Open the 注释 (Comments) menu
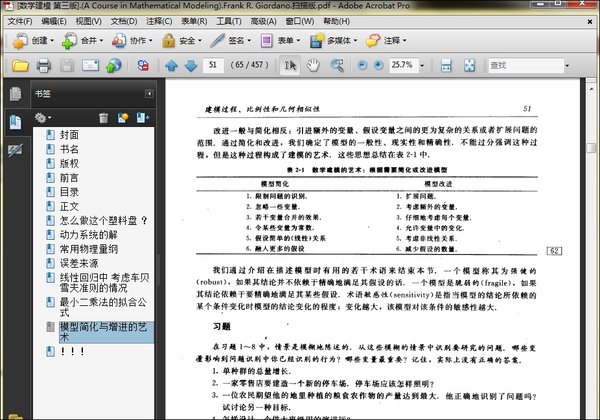 (x=162, y=19)
